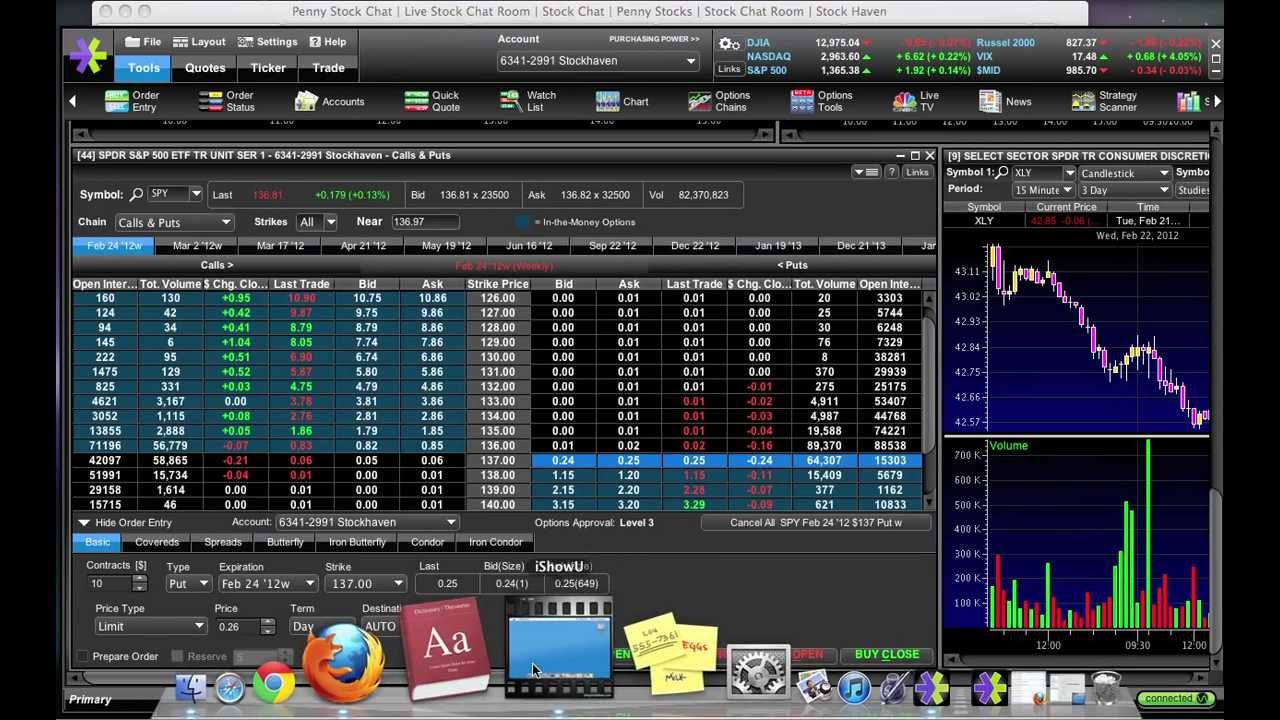Open Safari from the Dock
The image size is (1280, 720).
click(x=230, y=688)
